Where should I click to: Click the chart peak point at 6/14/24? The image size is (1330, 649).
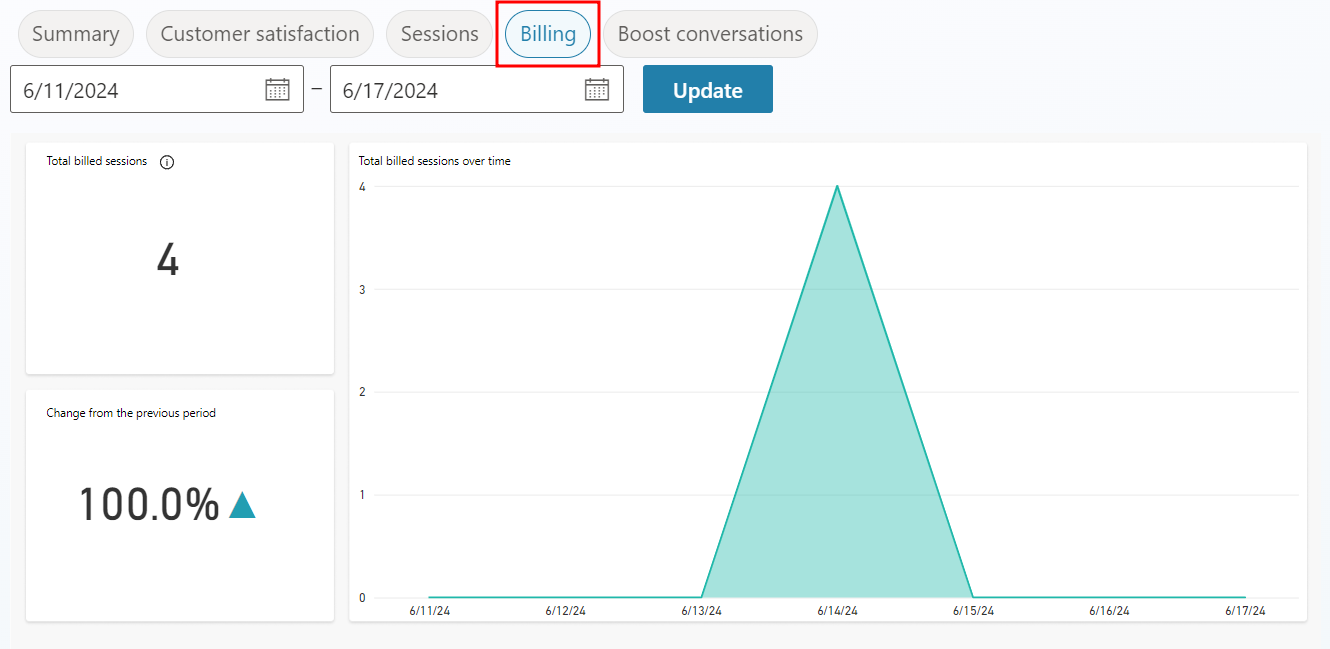(x=837, y=186)
